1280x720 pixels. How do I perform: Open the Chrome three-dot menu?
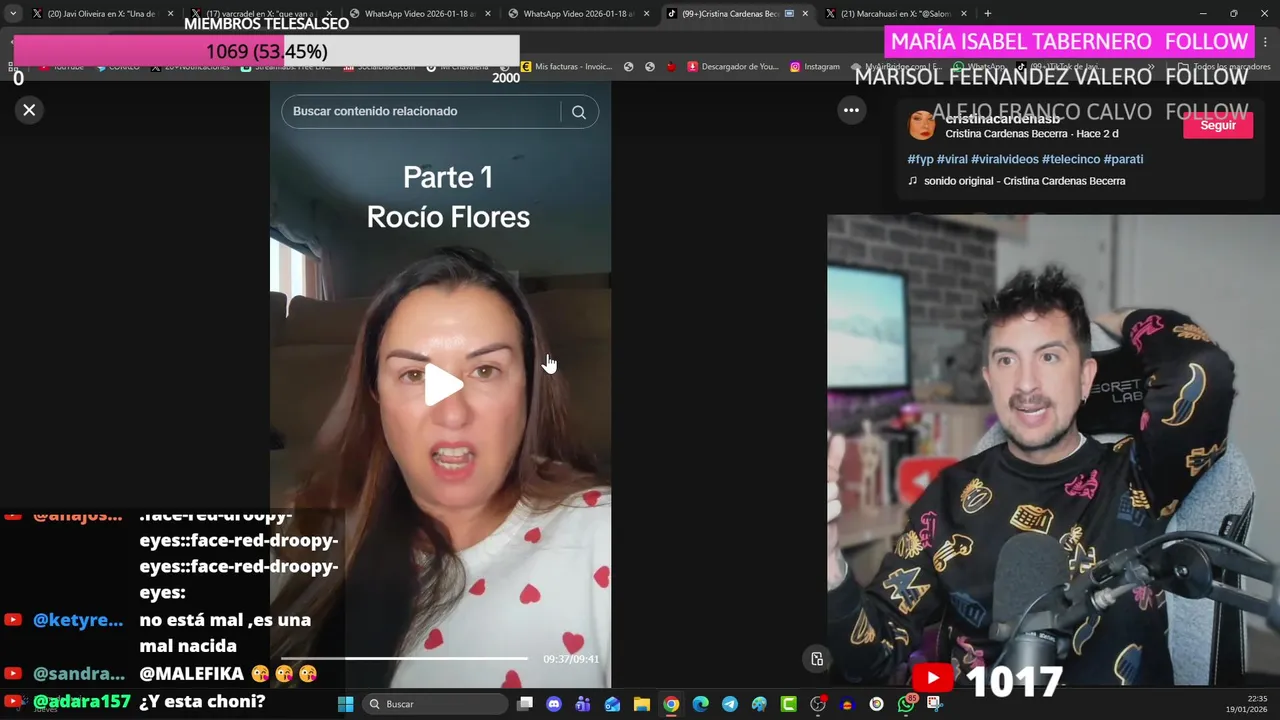(x=1266, y=42)
